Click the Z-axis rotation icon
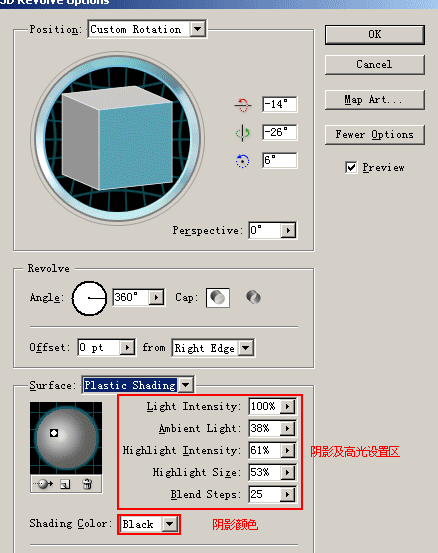438x553 pixels. 243,161
